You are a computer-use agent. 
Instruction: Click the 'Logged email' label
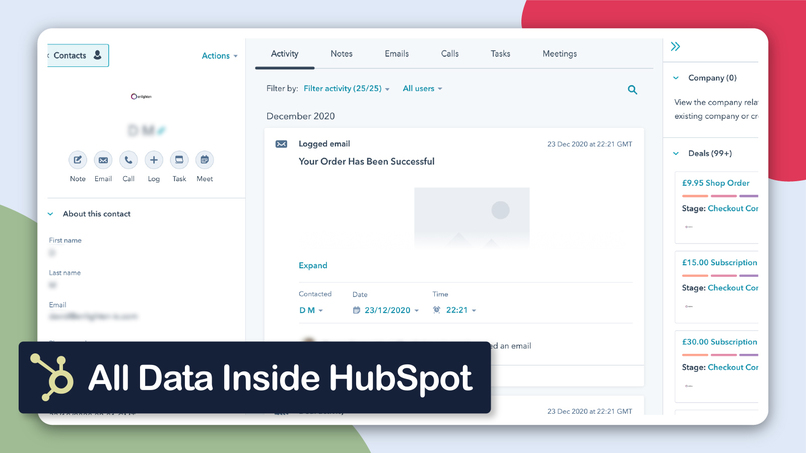click(x=324, y=144)
